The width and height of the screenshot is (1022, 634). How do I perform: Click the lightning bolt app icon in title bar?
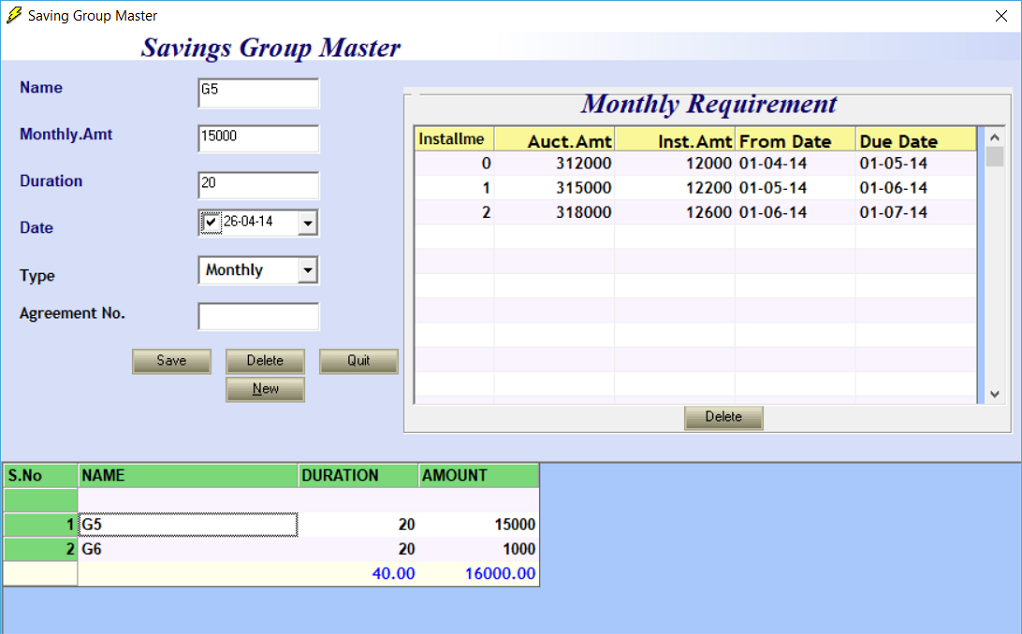14,16
